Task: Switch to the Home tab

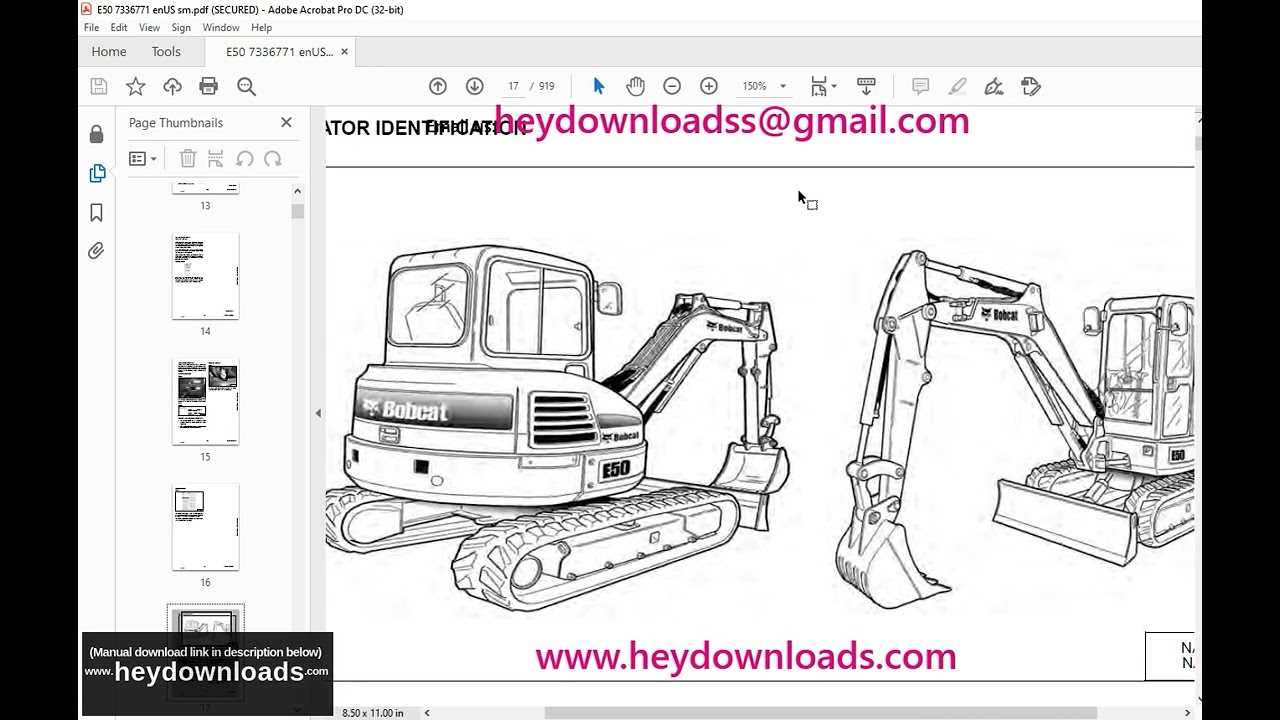Action: point(109,52)
